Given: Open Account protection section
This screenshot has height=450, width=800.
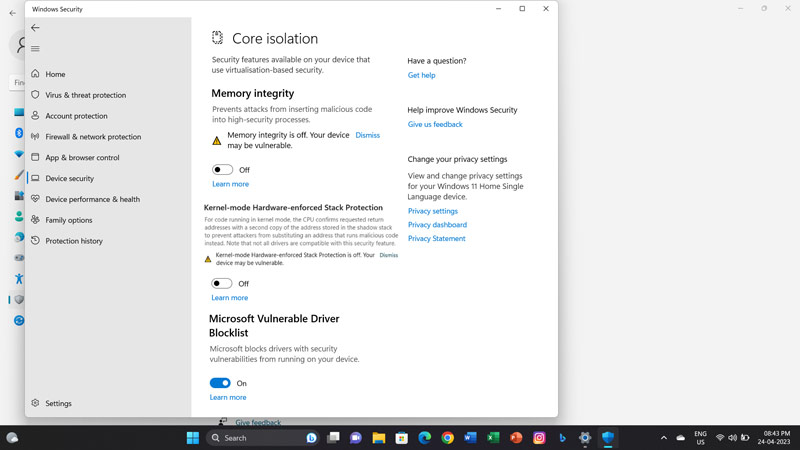Looking at the screenshot, I should pyautogui.click(x=77, y=116).
